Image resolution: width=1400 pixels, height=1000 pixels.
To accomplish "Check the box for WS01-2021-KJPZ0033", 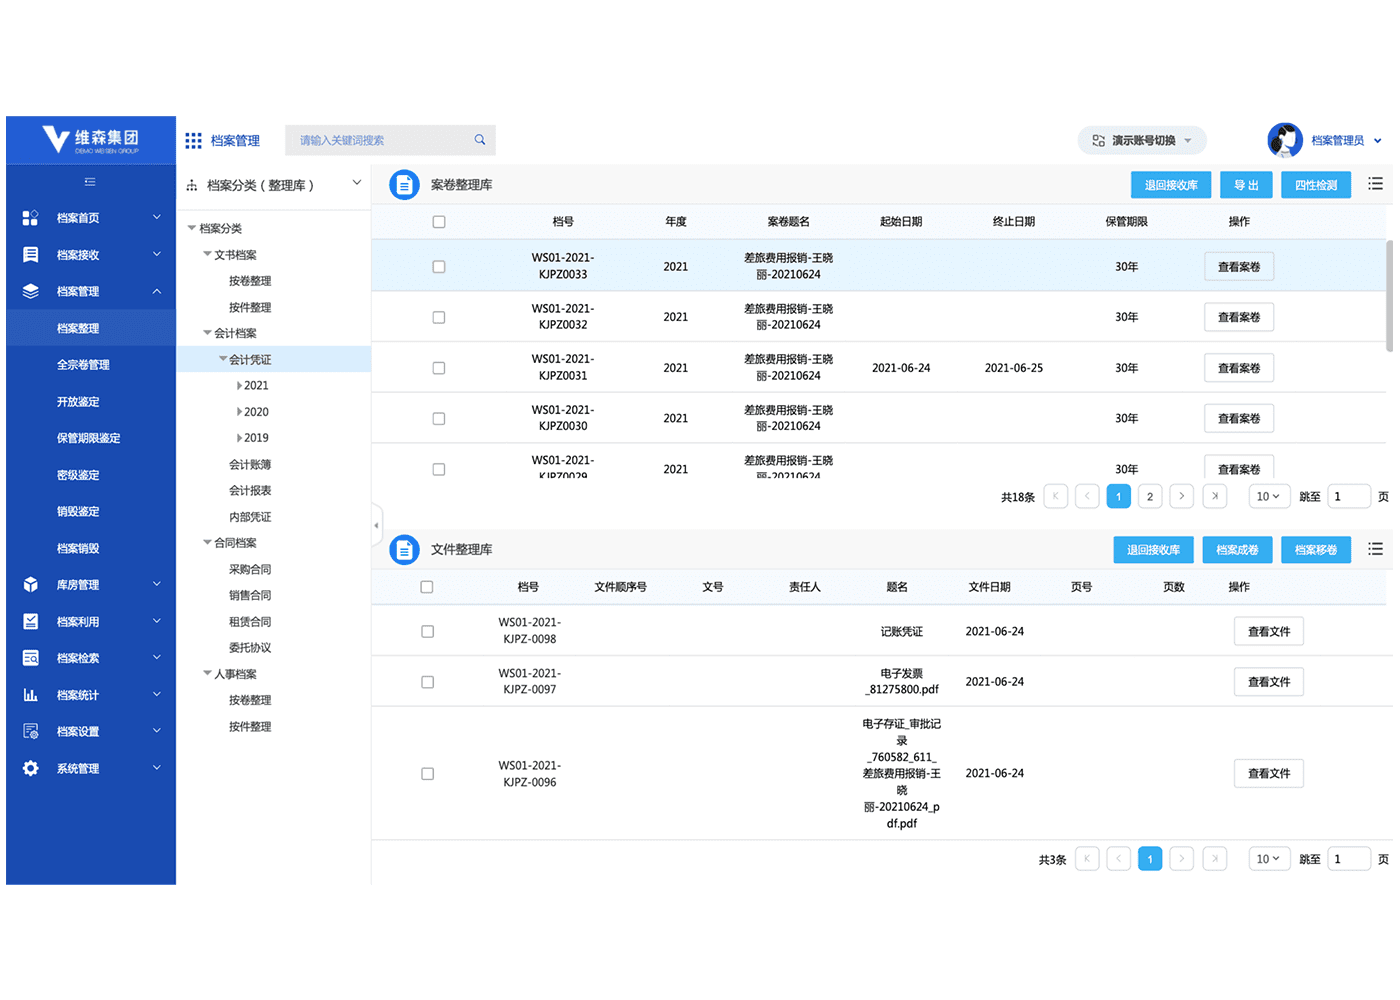I will point(439,267).
